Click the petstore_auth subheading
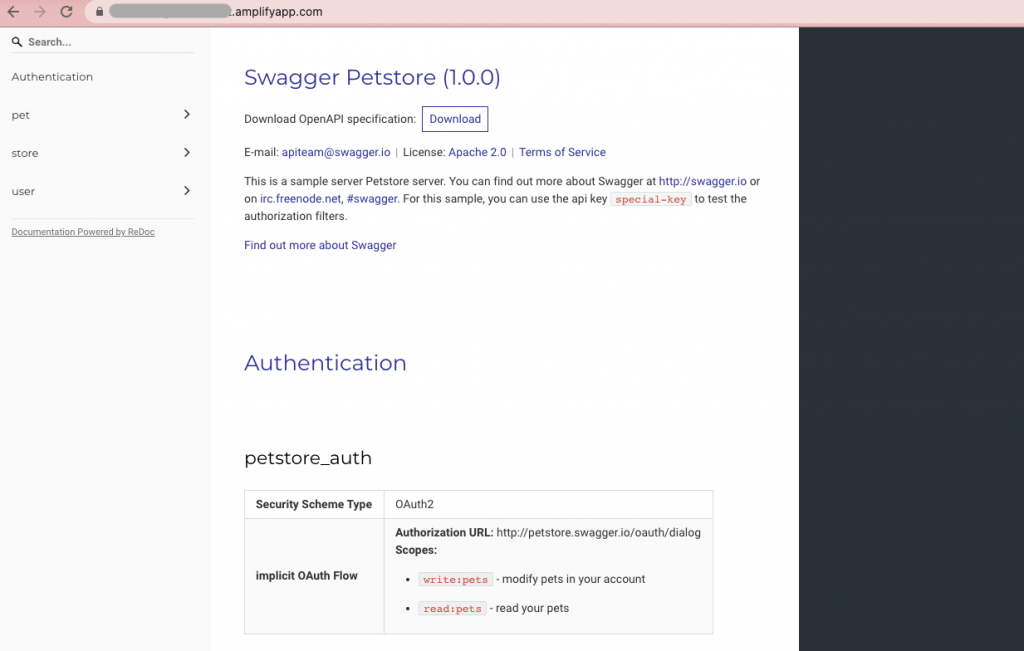Image resolution: width=1024 pixels, height=651 pixels. click(308, 458)
